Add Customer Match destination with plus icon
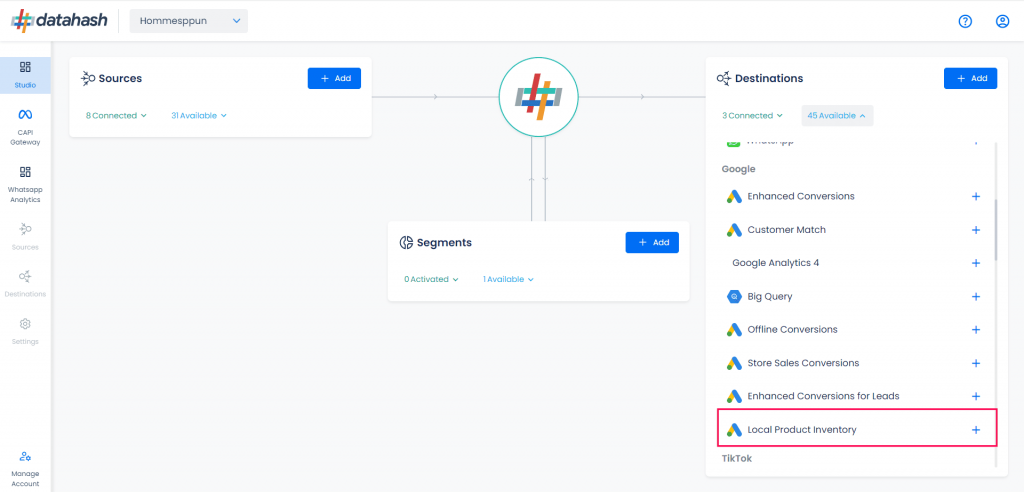The width and height of the screenshot is (1024, 492). click(x=976, y=230)
